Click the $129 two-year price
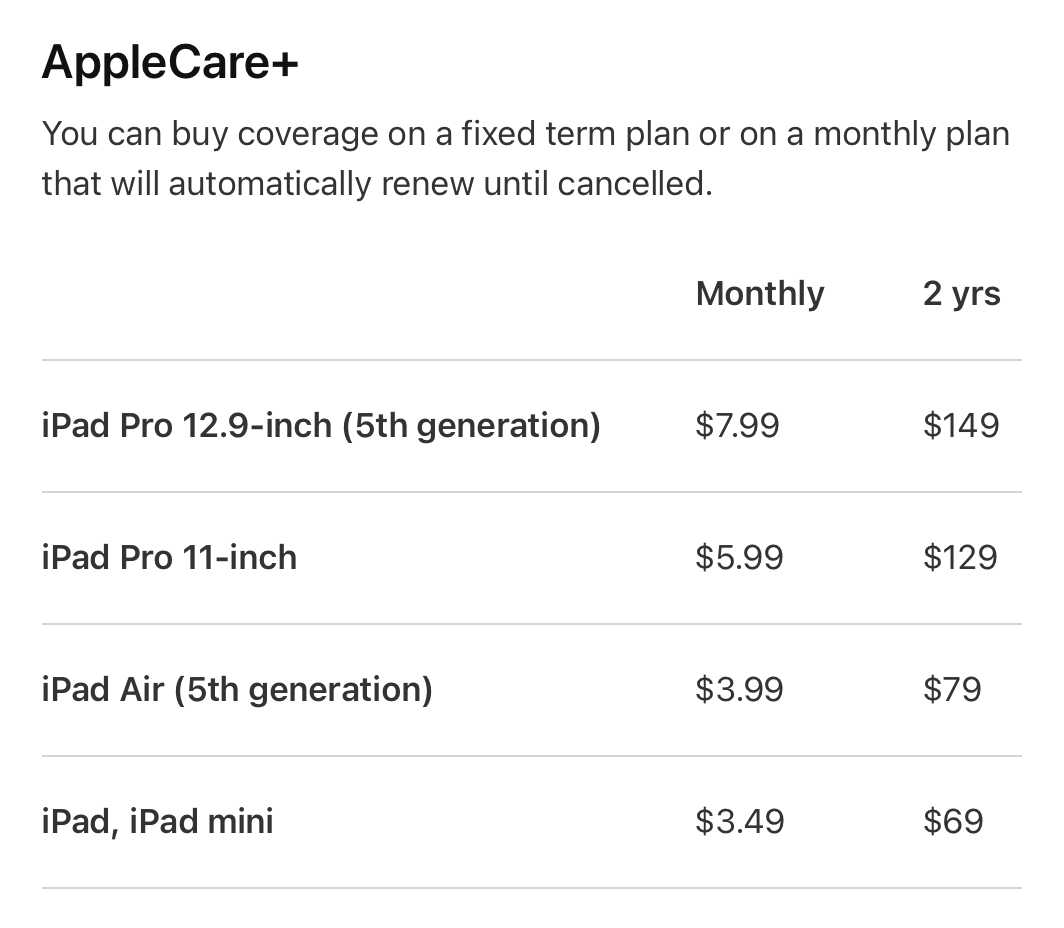 [x=960, y=557]
